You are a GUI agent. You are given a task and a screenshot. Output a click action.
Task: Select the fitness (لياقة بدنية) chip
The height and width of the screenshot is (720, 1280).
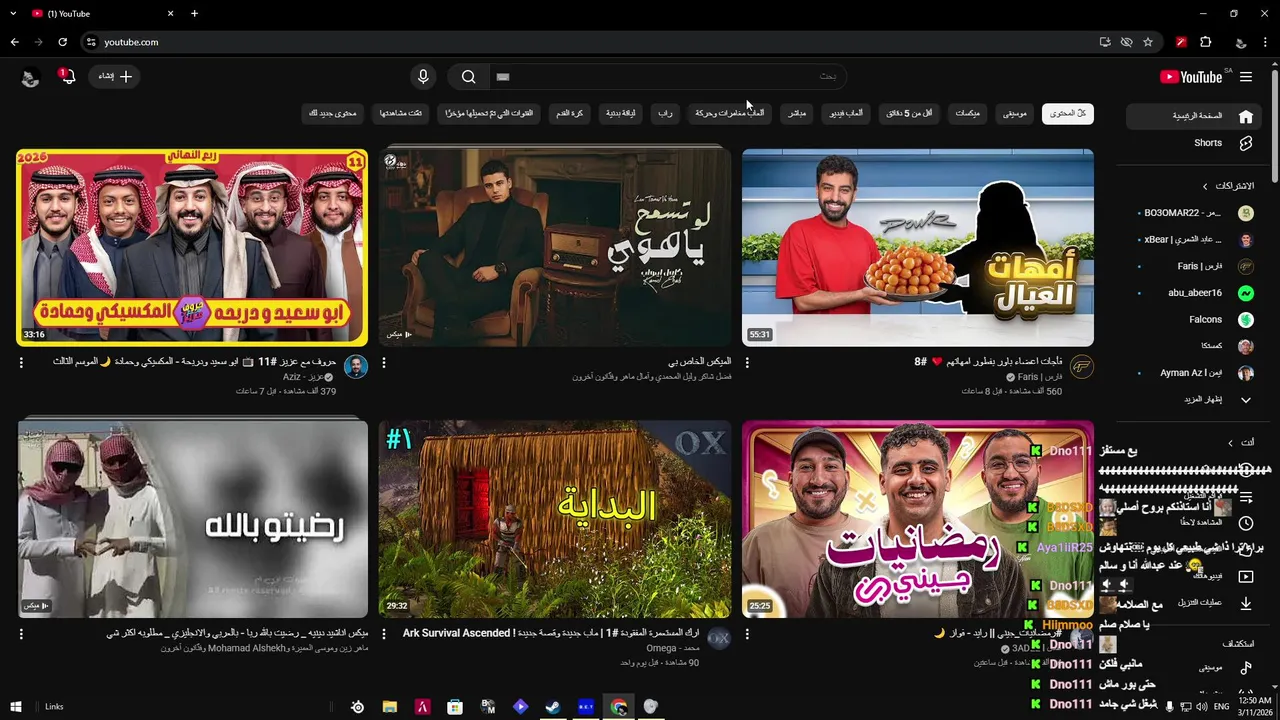coord(621,113)
